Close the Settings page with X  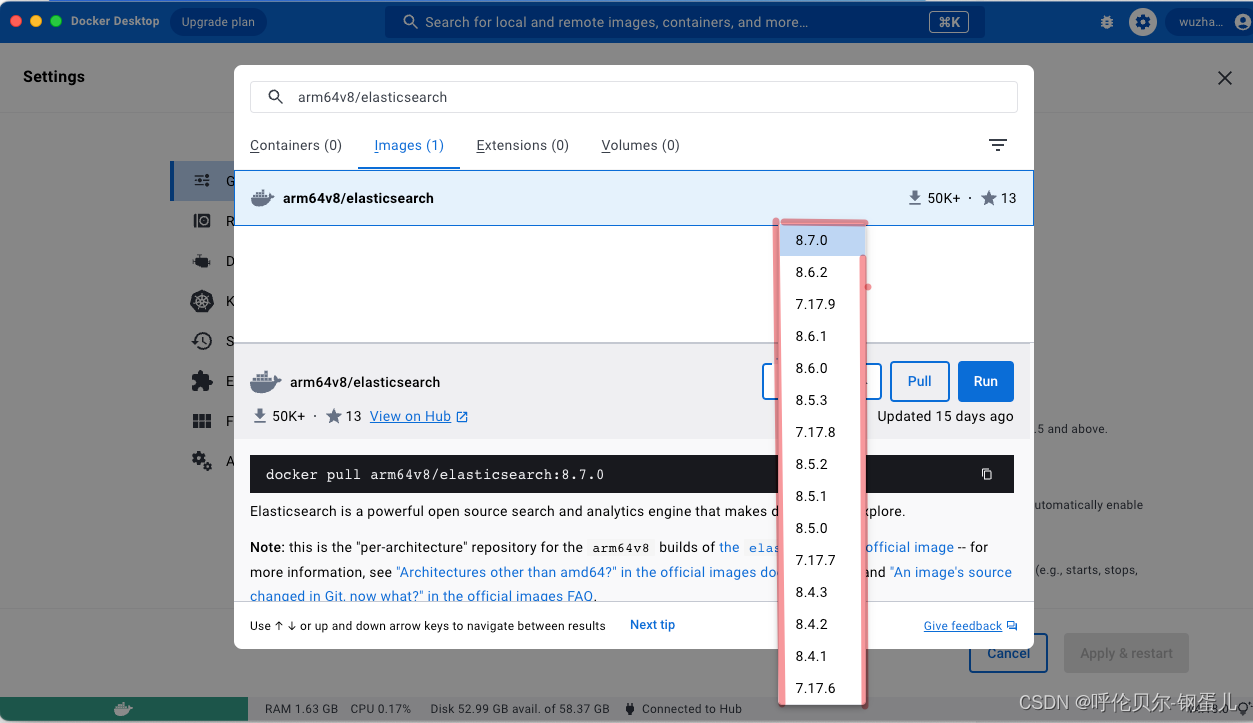point(1225,78)
